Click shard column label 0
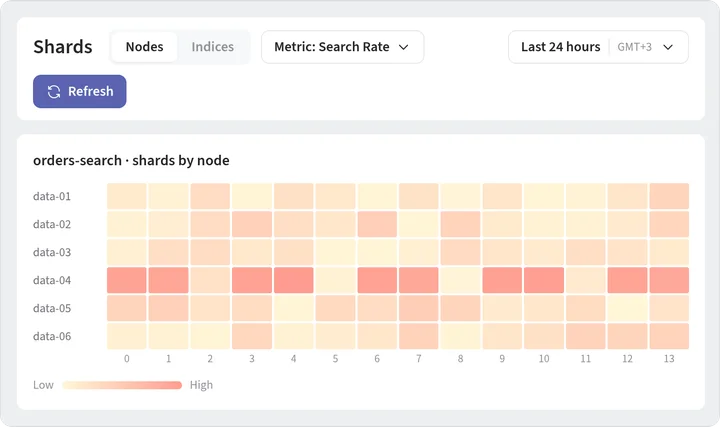720x427 pixels. [x=127, y=359]
